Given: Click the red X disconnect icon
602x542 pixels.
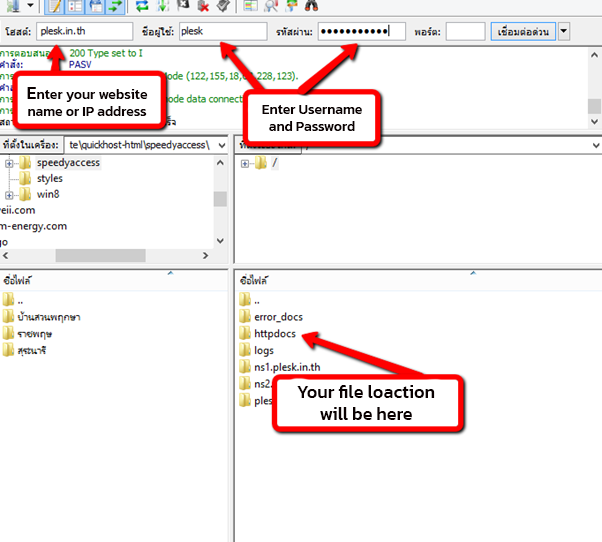Looking at the screenshot, I should point(203,5).
